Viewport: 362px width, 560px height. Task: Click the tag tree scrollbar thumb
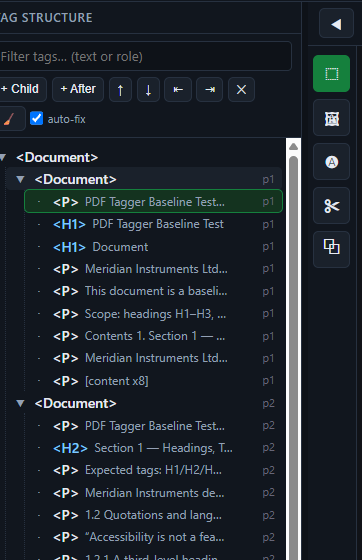pyautogui.click(x=293, y=357)
